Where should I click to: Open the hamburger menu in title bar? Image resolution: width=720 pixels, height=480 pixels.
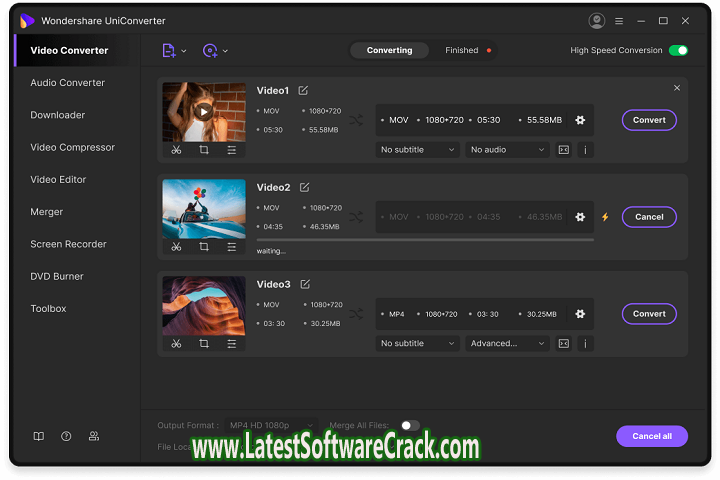click(x=619, y=21)
